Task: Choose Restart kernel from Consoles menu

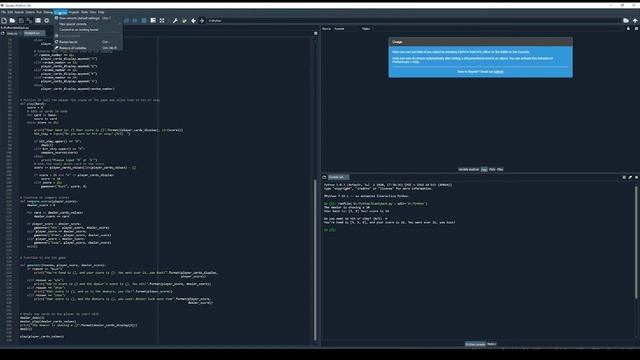Action: coord(88,42)
